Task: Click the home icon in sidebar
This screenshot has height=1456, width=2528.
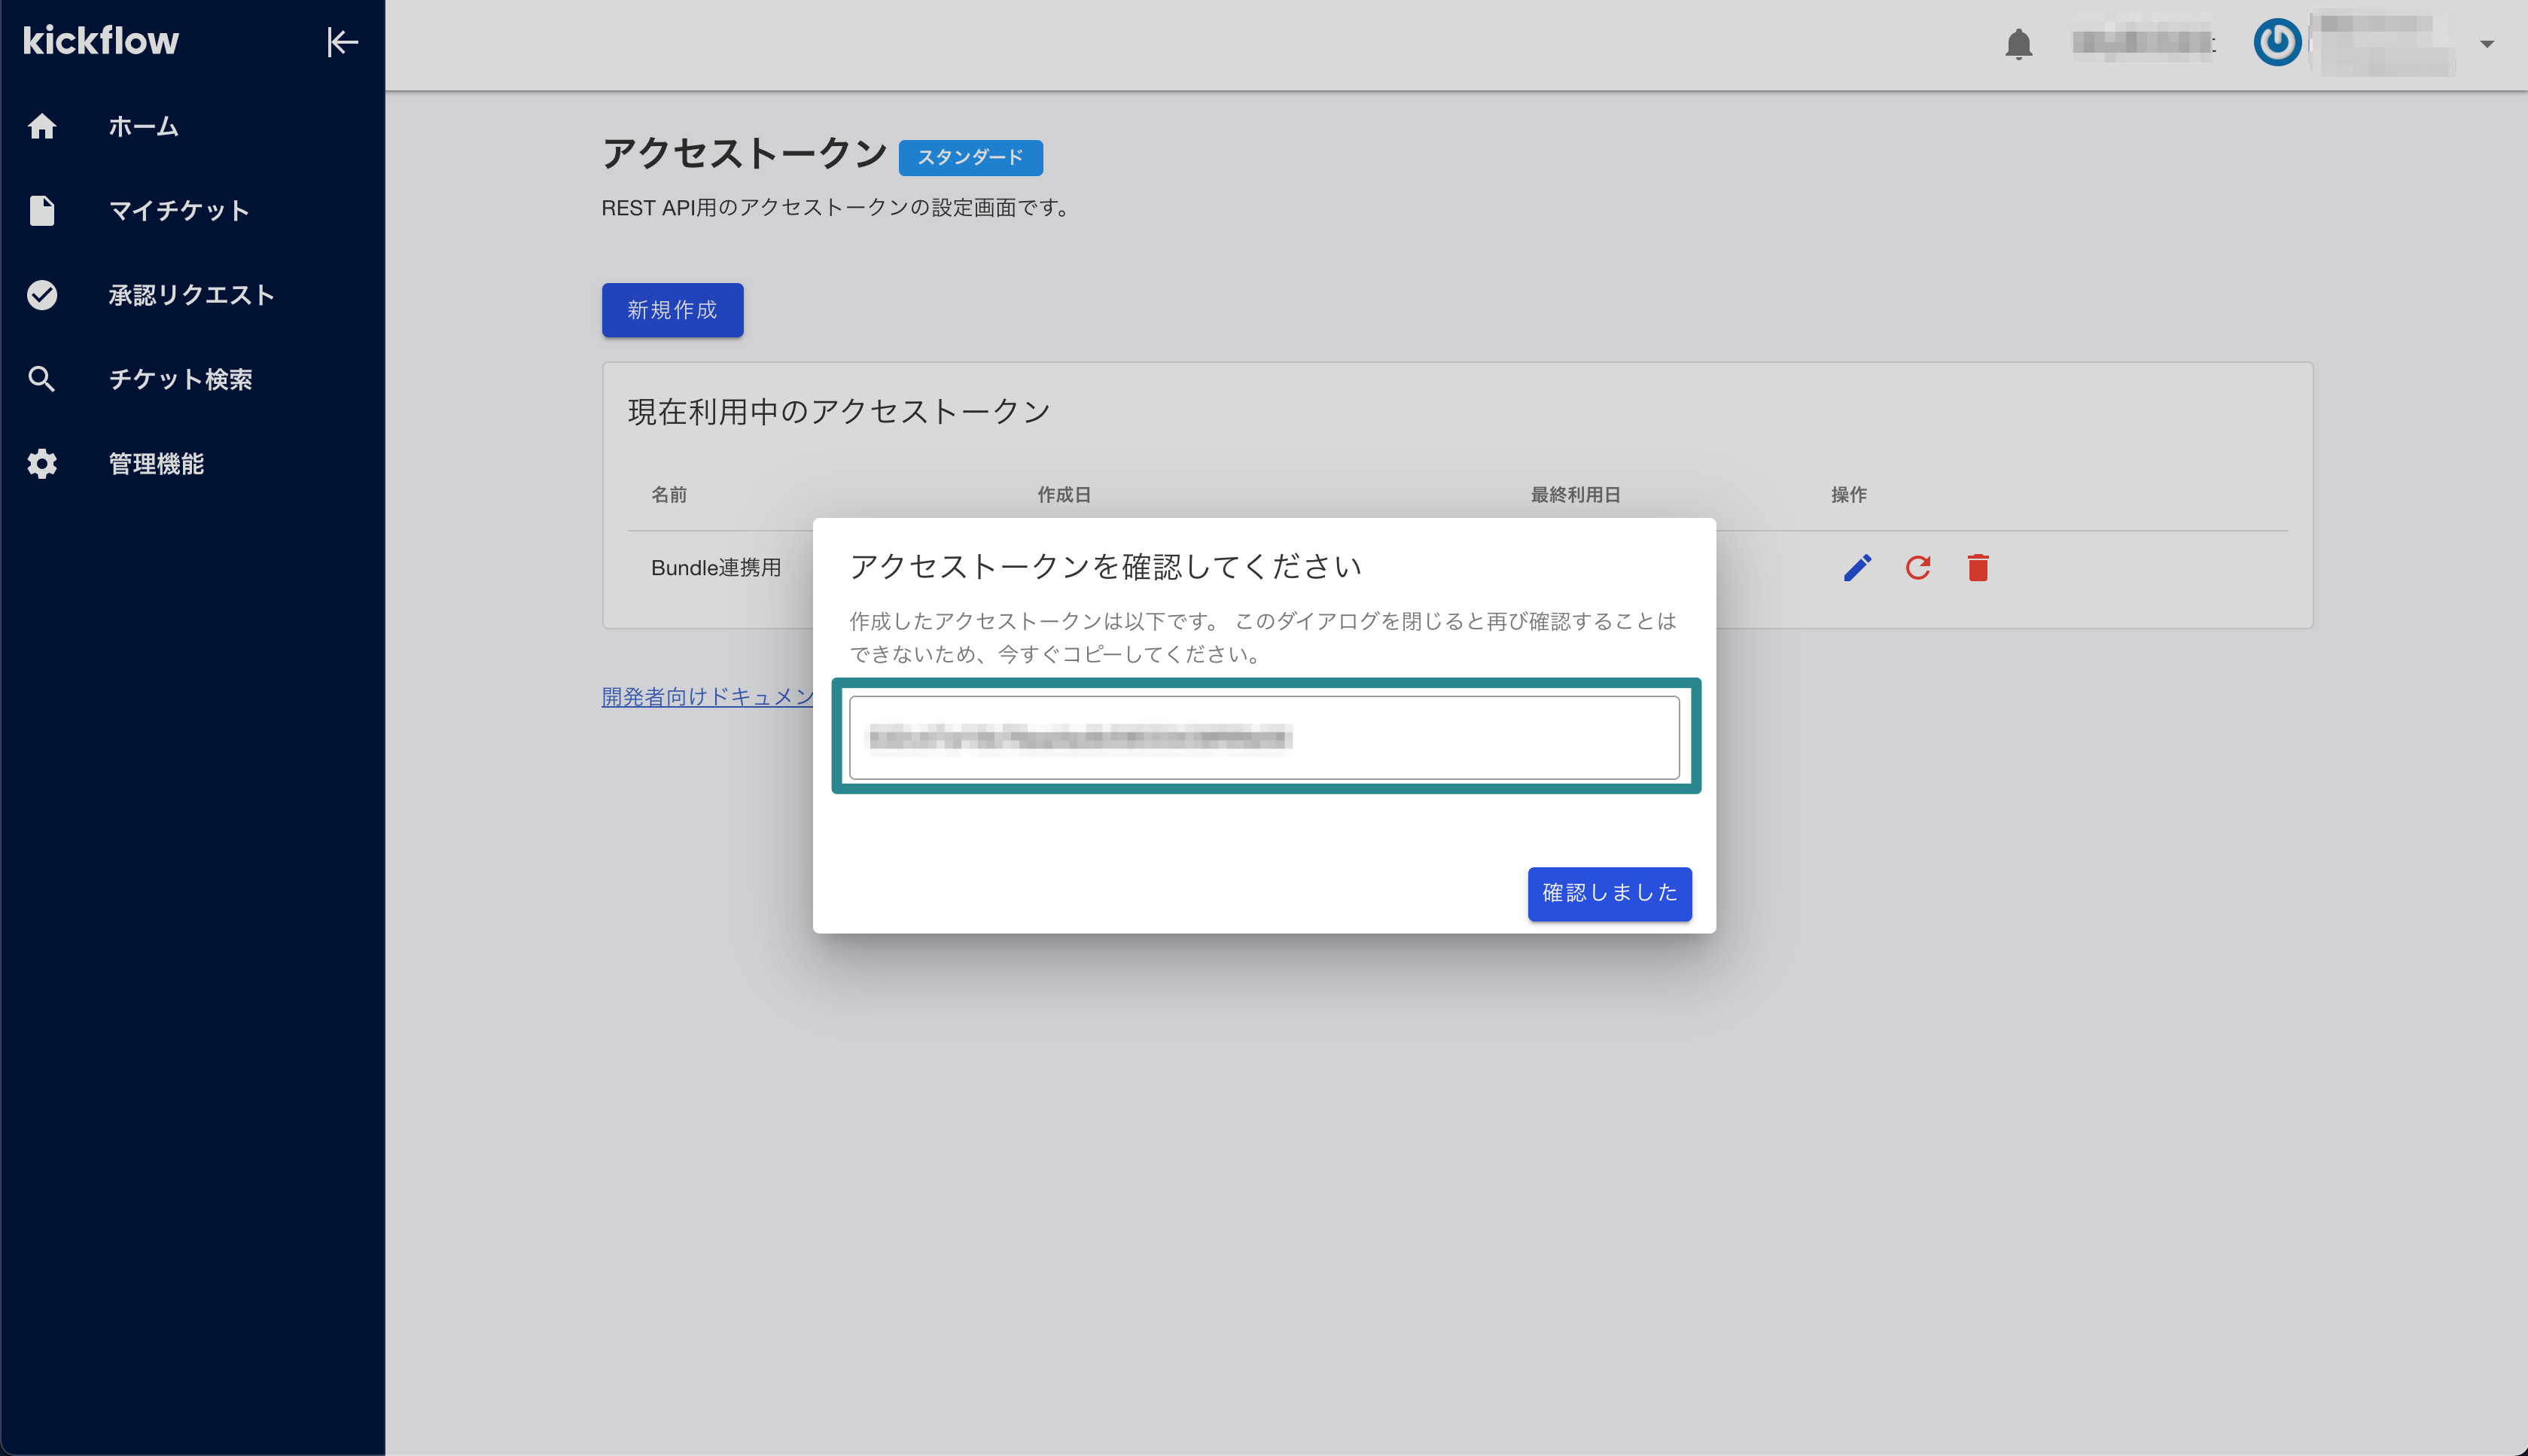Action: 42,127
